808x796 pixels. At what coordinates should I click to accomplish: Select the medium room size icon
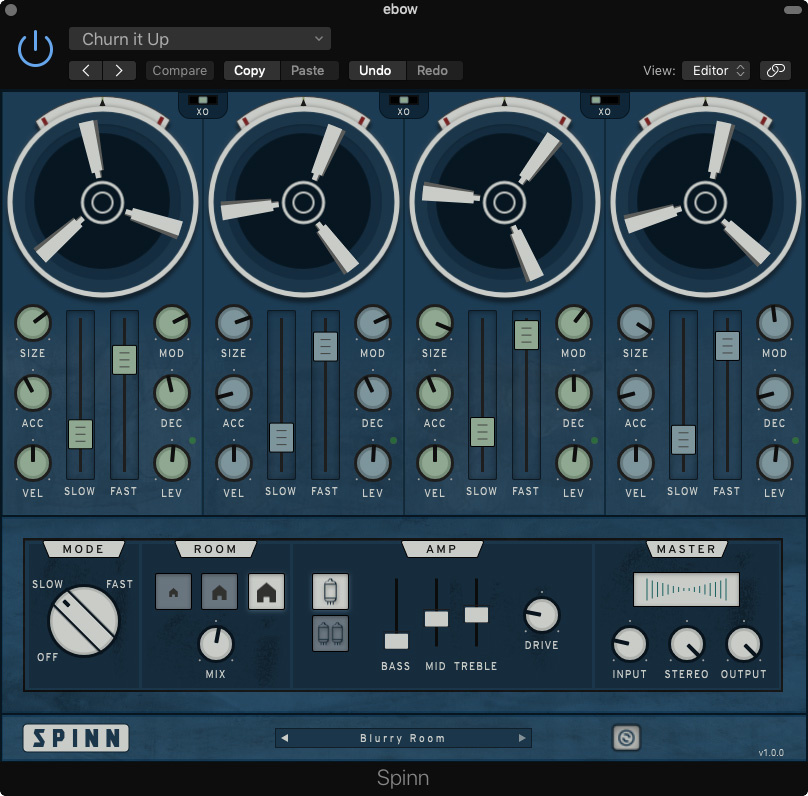(220, 591)
